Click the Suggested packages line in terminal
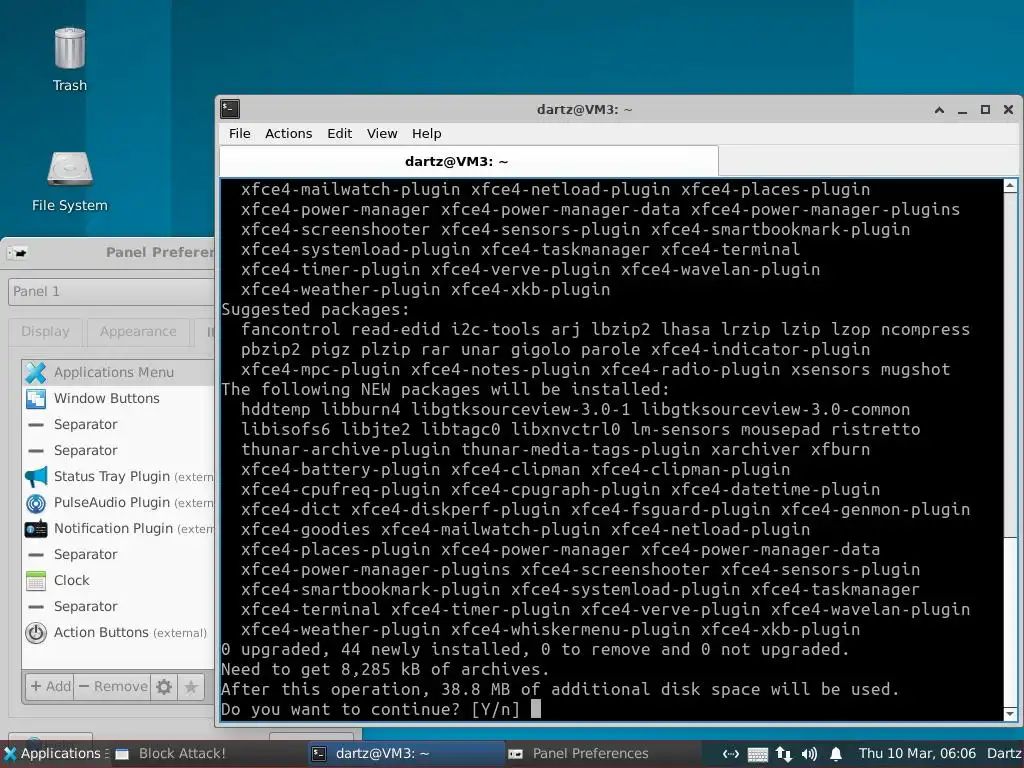This screenshot has width=1024, height=768. (315, 310)
